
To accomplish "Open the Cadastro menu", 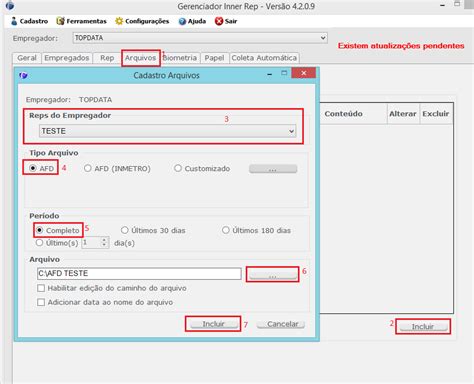I will point(29,21).
